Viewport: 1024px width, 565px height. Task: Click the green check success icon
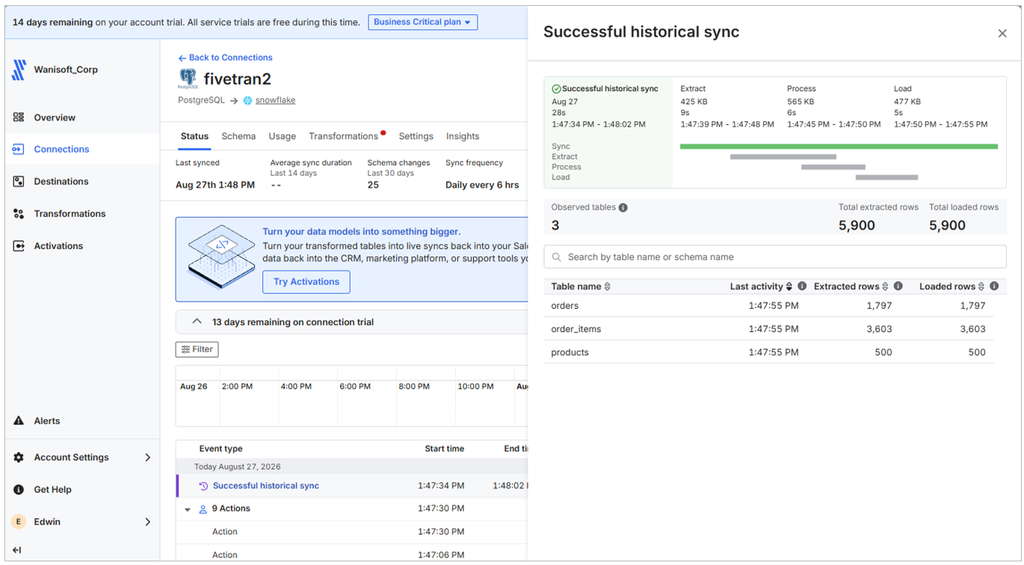coord(556,89)
